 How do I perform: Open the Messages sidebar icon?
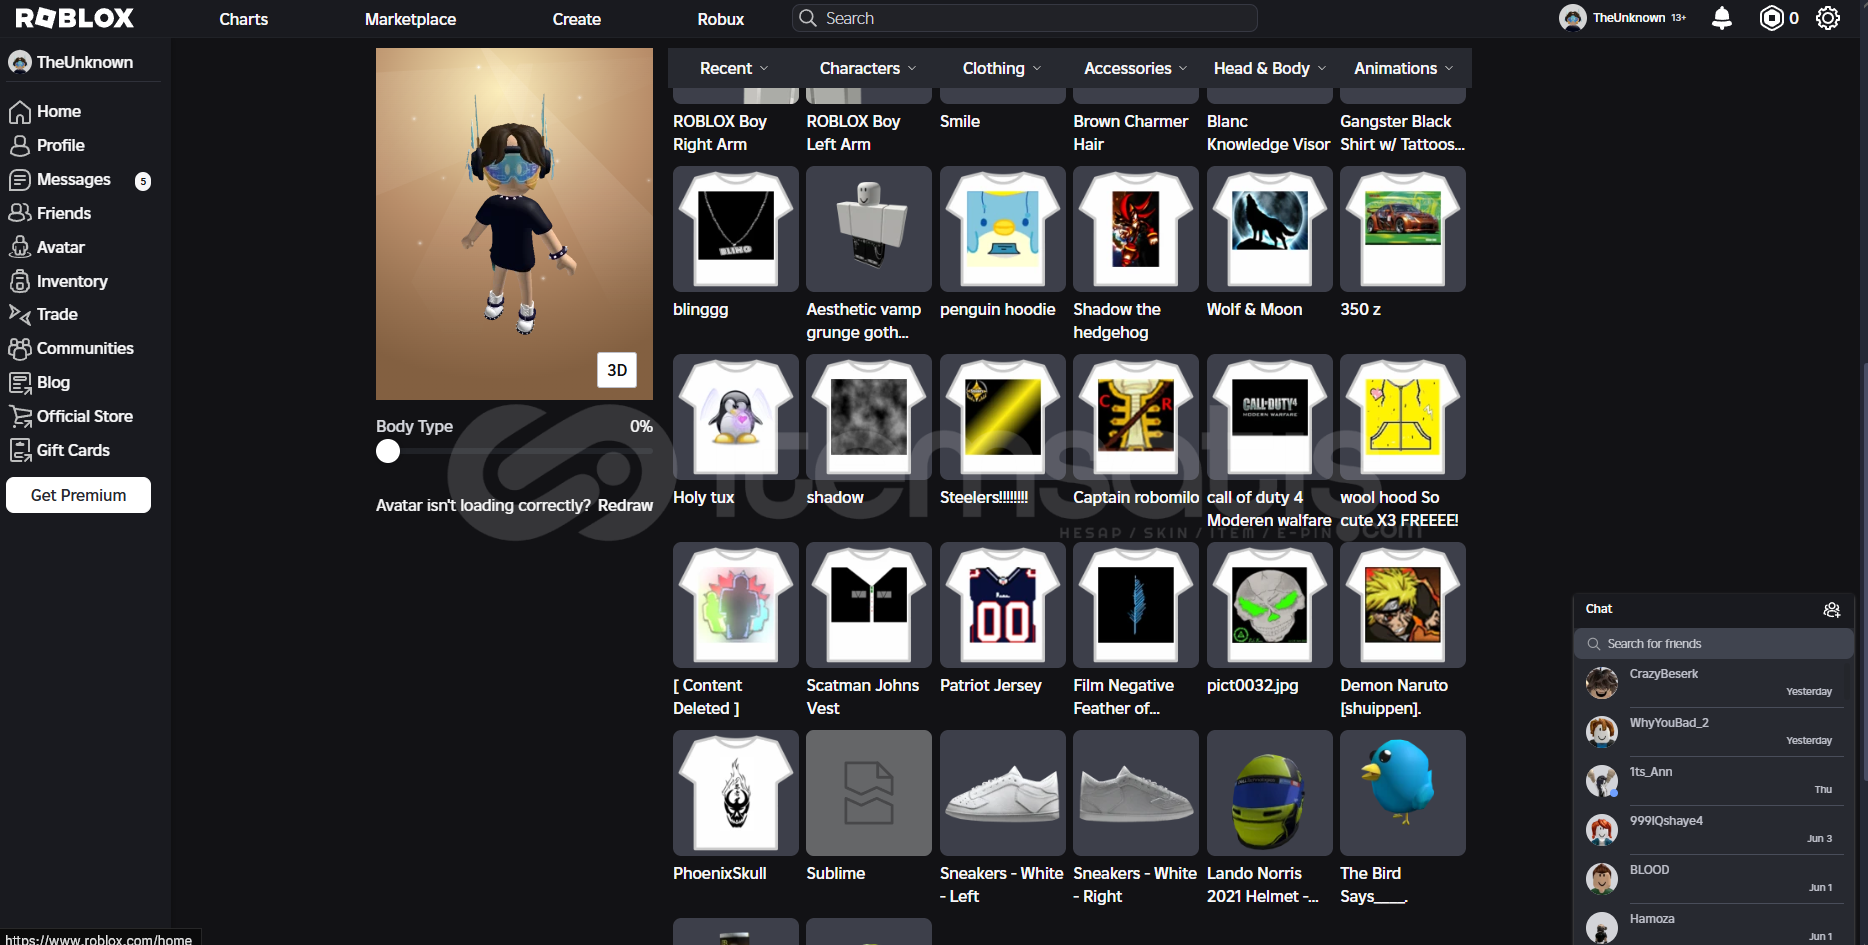[20, 180]
